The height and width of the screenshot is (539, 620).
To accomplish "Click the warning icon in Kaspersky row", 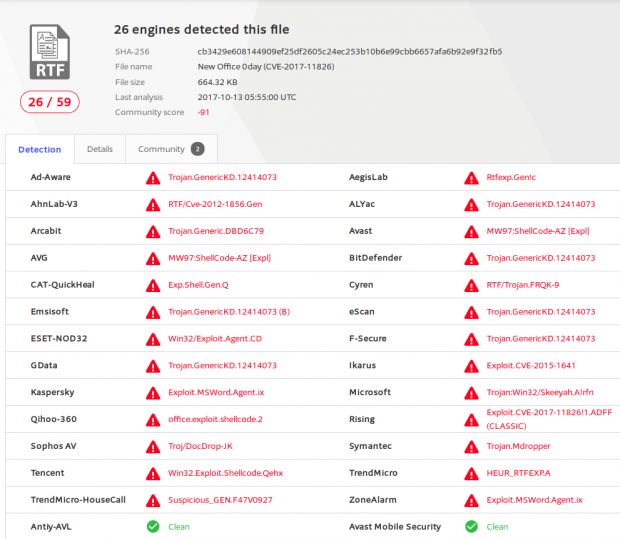I will click(153, 393).
